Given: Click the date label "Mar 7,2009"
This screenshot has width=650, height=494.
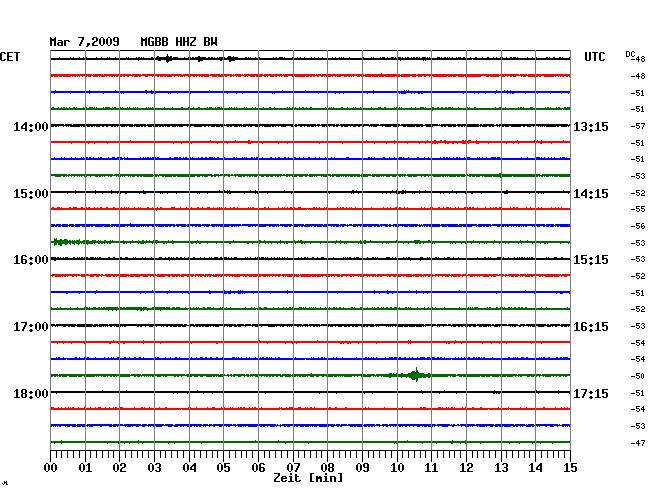Looking at the screenshot, I should pos(85,42).
